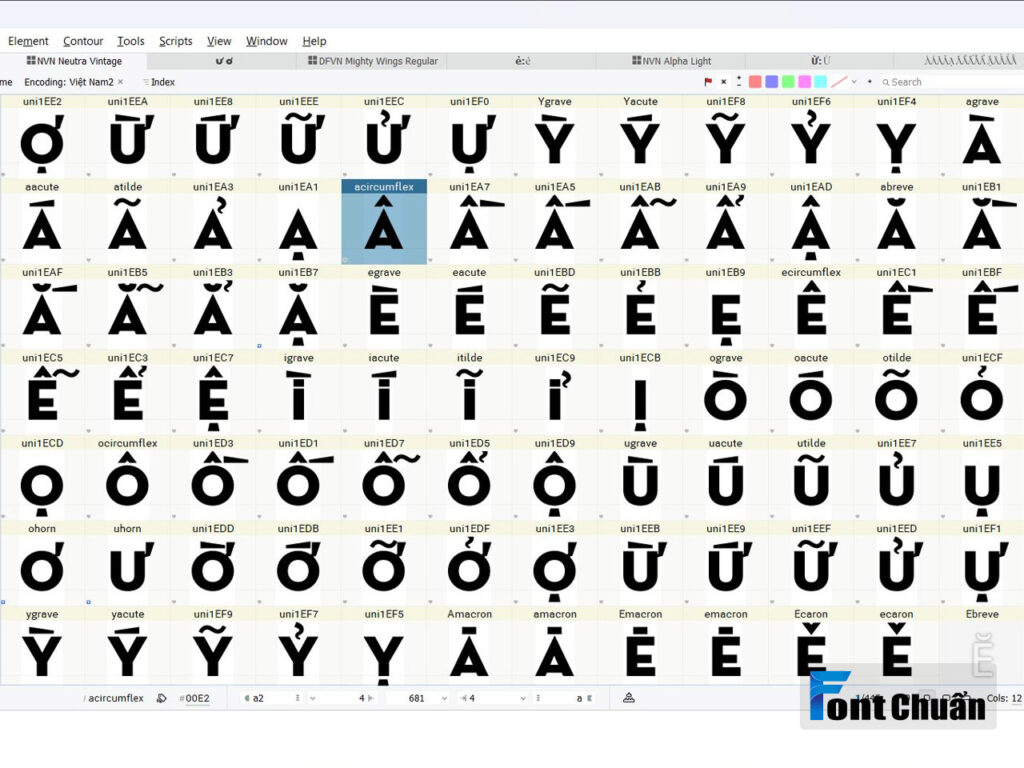Pick the red flag color swatch
The height and width of the screenshot is (768, 1024).
coord(755,82)
